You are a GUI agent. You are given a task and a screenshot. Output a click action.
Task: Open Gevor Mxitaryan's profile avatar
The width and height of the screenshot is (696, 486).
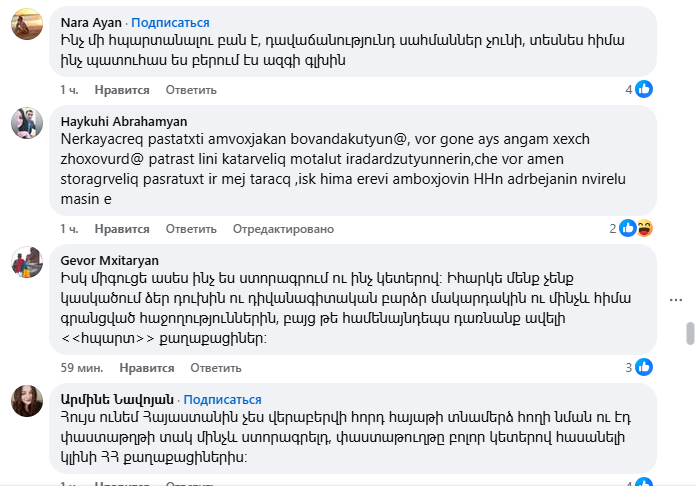25,263
